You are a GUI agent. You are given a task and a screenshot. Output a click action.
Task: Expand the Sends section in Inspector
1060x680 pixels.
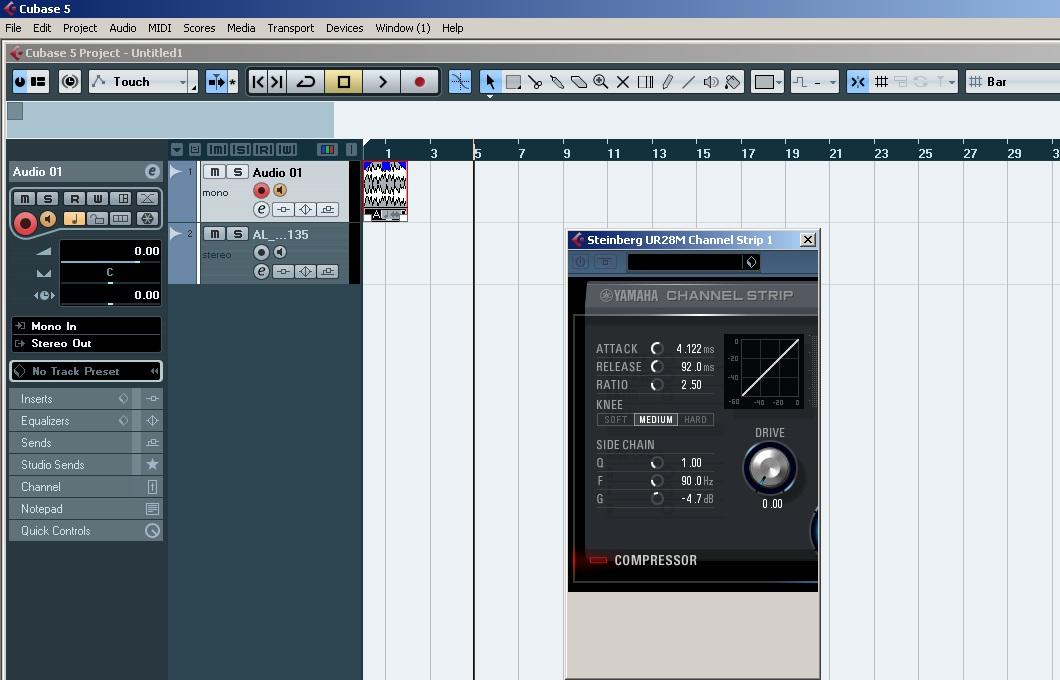click(70, 443)
